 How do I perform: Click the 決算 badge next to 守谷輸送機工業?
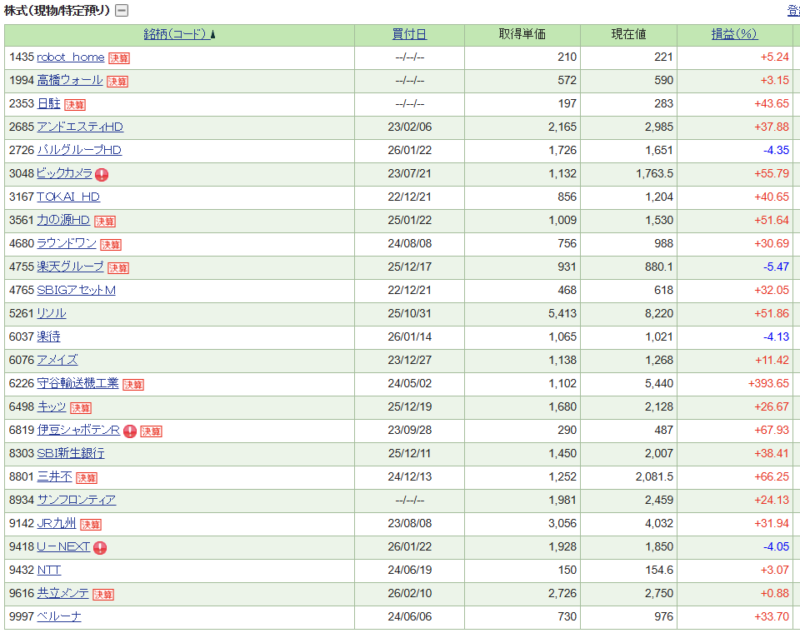point(134,384)
